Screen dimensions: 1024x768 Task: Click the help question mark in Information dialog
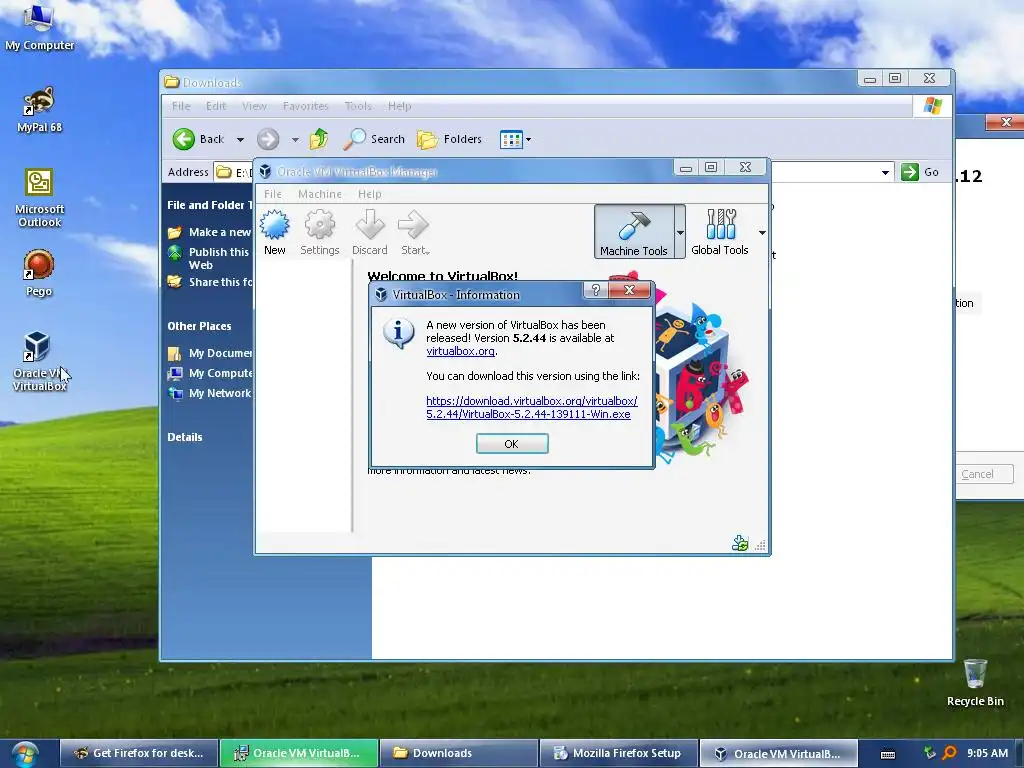pyautogui.click(x=595, y=290)
